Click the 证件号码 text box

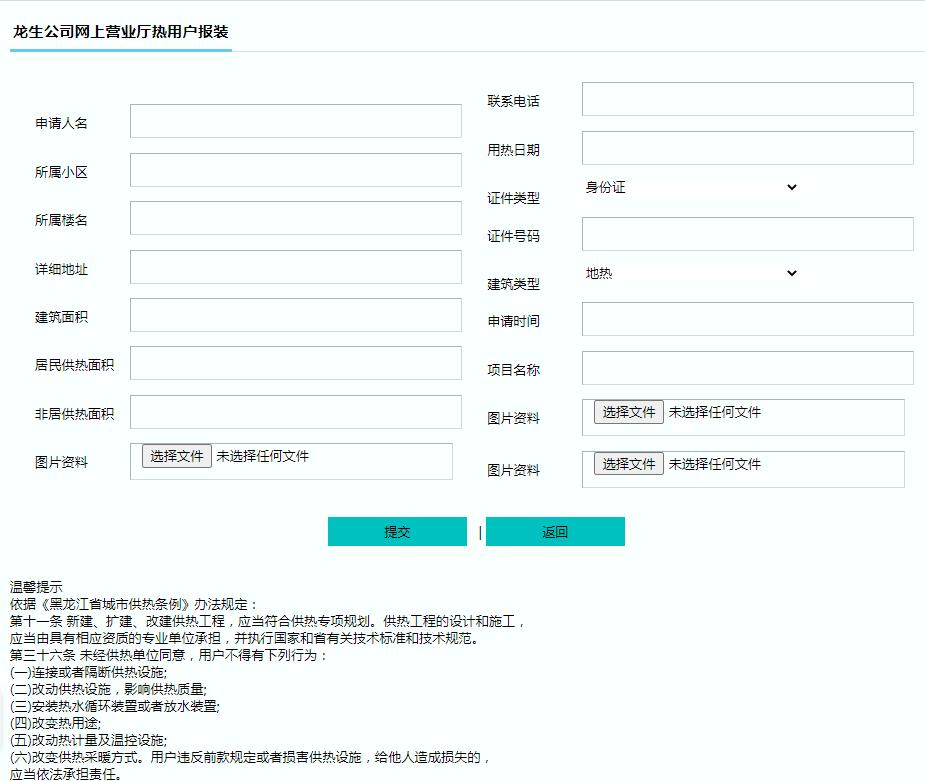pyautogui.click(x=747, y=234)
